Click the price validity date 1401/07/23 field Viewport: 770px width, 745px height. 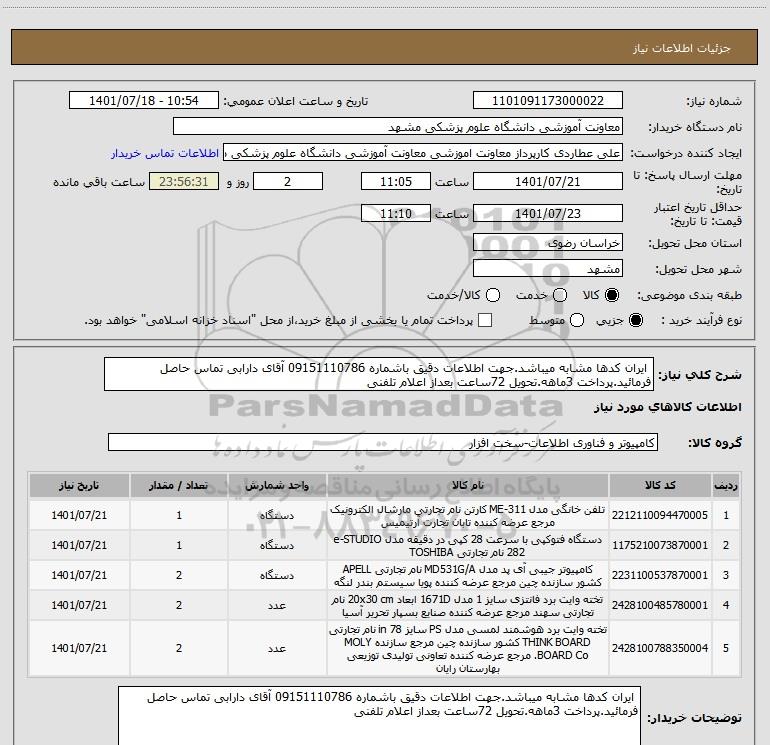pyautogui.click(x=548, y=213)
